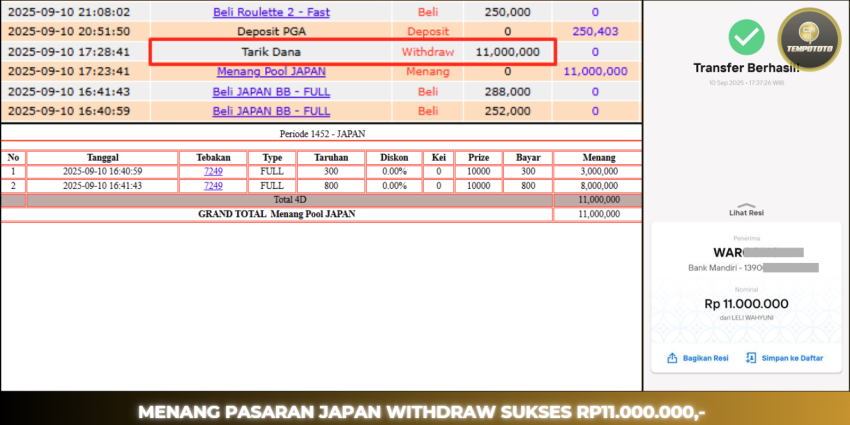Select the 11,000,000 withdraw amount cell

[507, 52]
